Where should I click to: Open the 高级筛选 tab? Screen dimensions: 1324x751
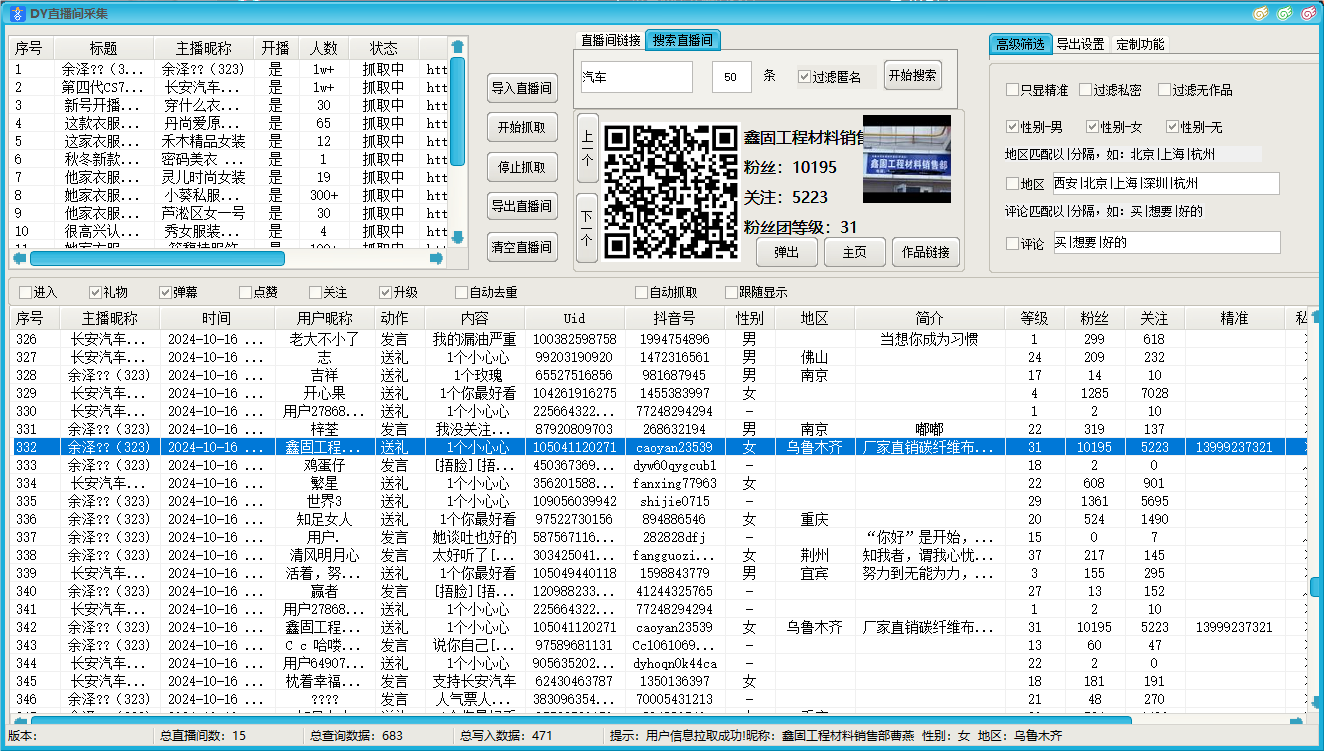click(x=1021, y=44)
